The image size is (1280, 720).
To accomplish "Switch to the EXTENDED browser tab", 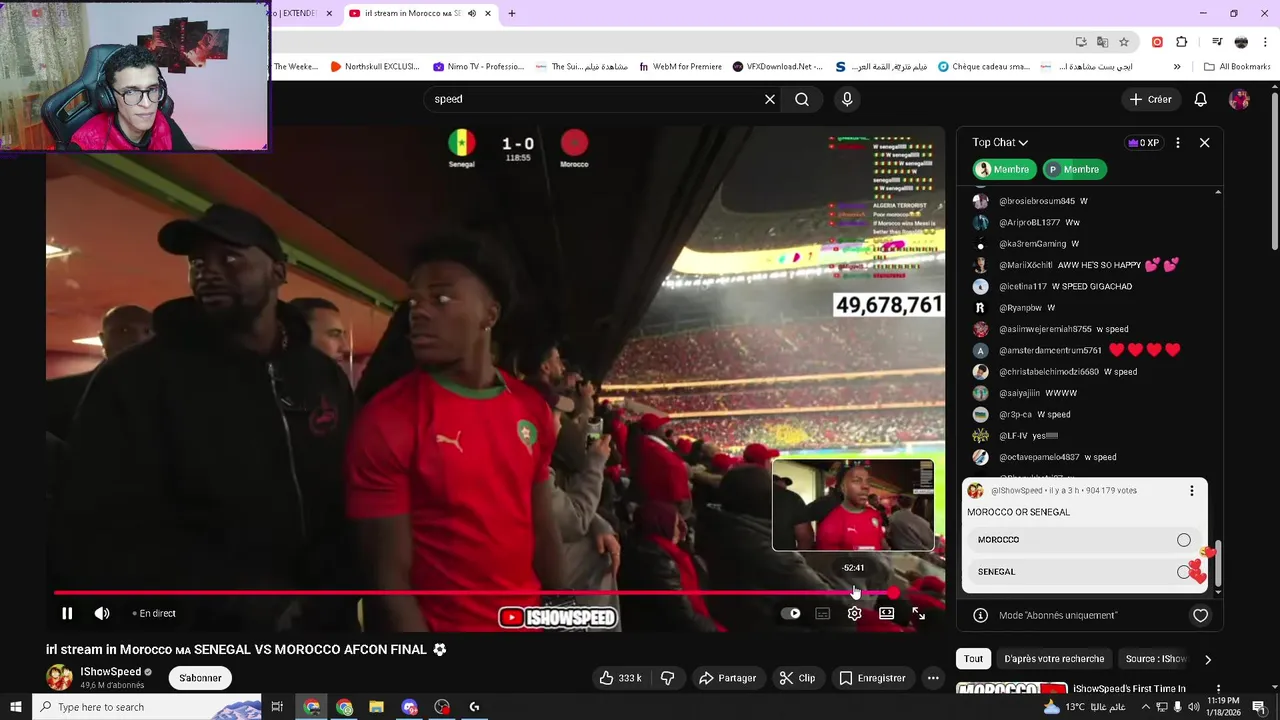I will (x=295, y=13).
